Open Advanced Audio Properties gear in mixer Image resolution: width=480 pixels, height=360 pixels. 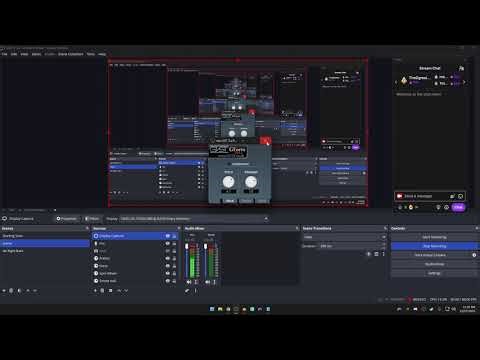tap(187, 291)
